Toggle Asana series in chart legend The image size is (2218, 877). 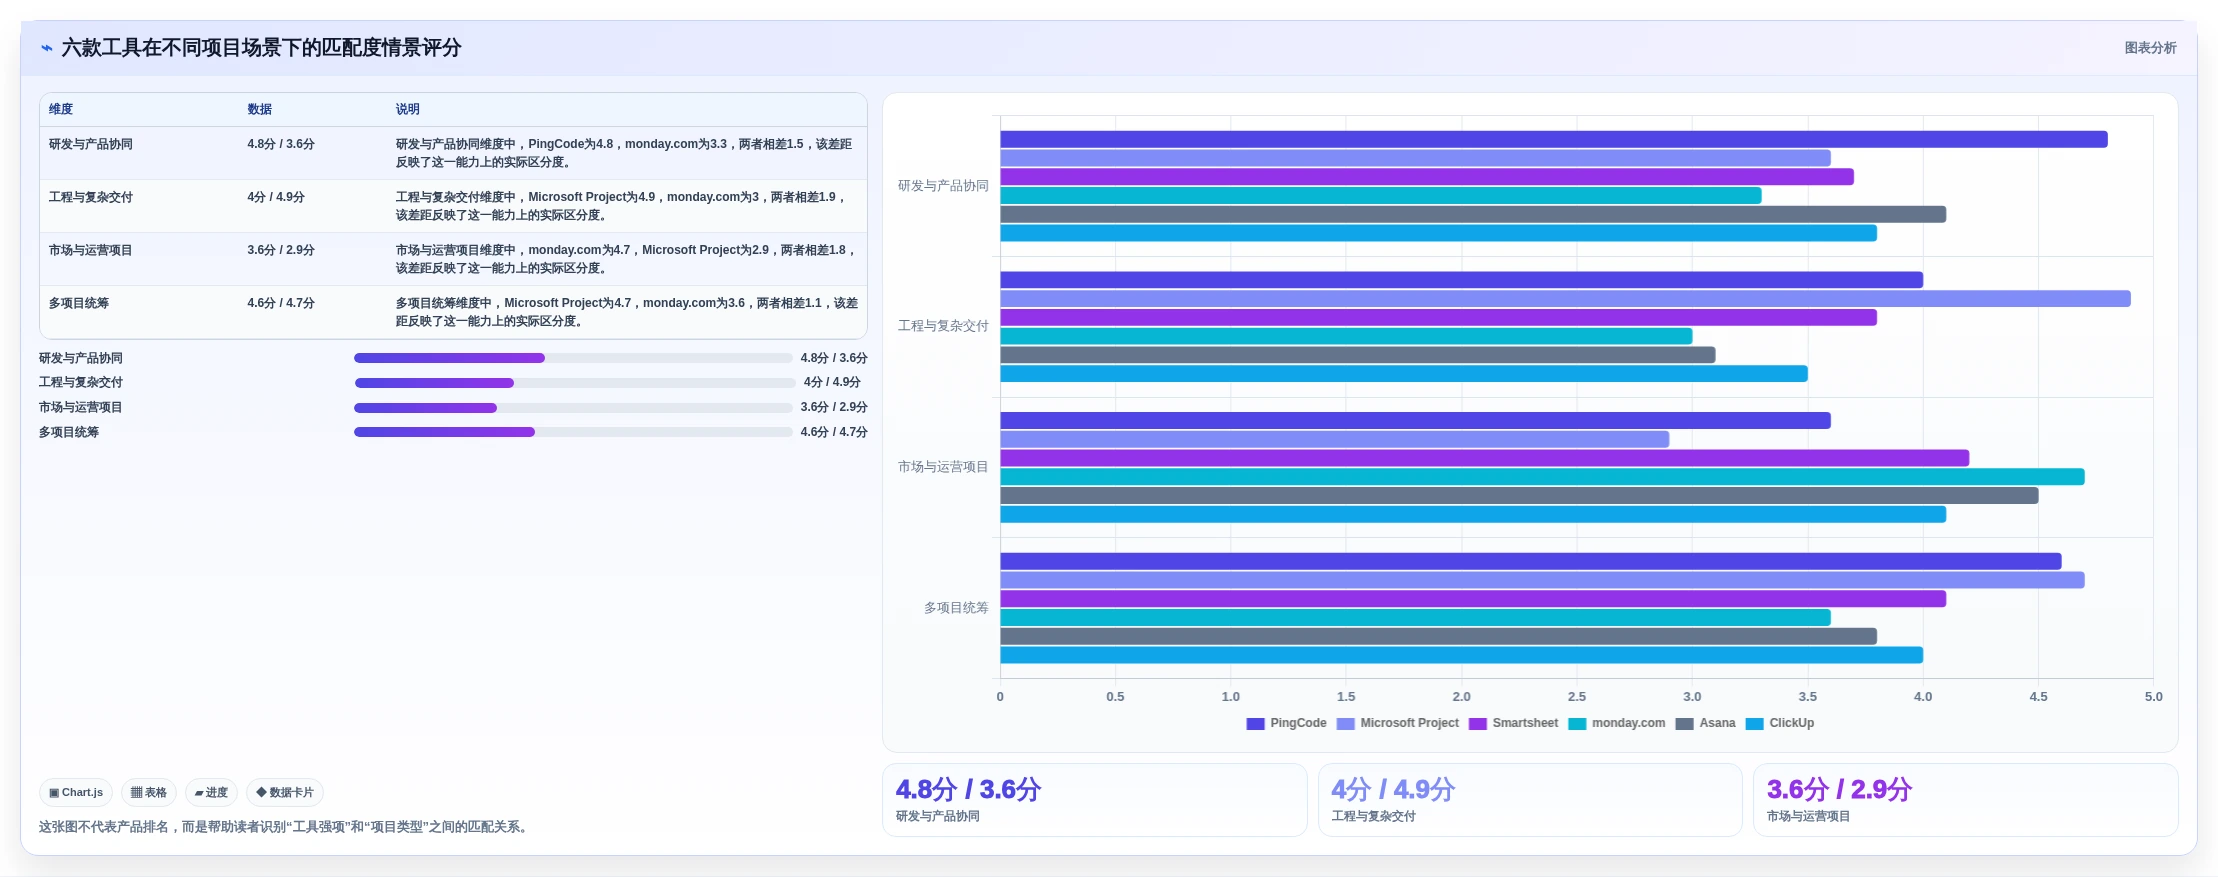click(x=1705, y=723)
